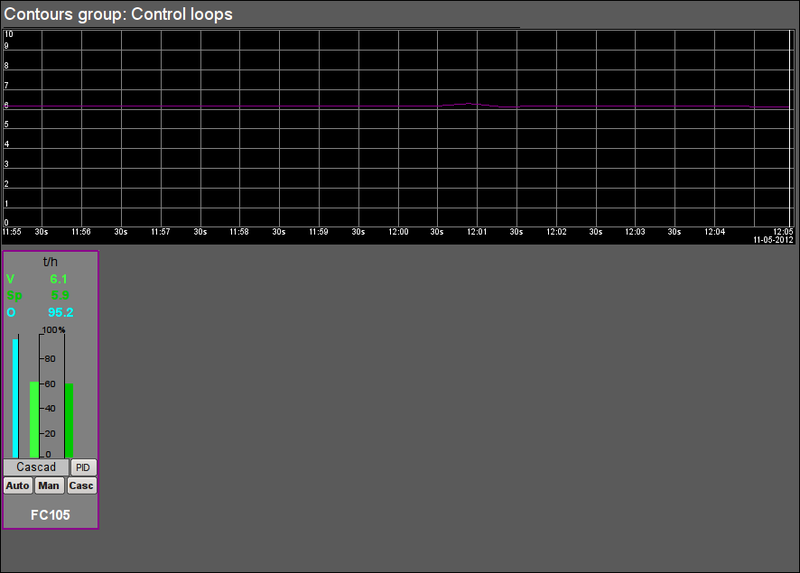
Task: Click the Sp label in FC105 panel
Action: (x=15, y=295)
